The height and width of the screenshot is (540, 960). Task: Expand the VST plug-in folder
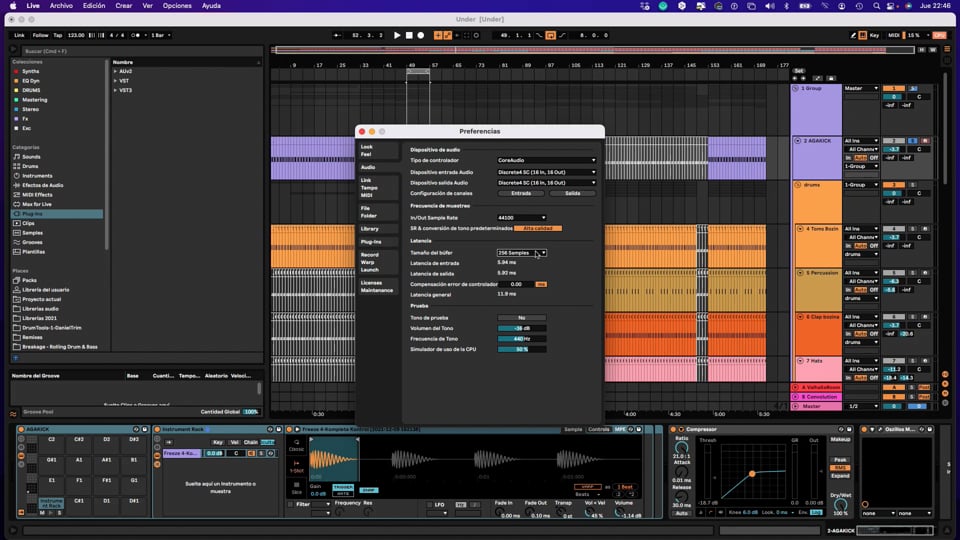tap(115, 81)
